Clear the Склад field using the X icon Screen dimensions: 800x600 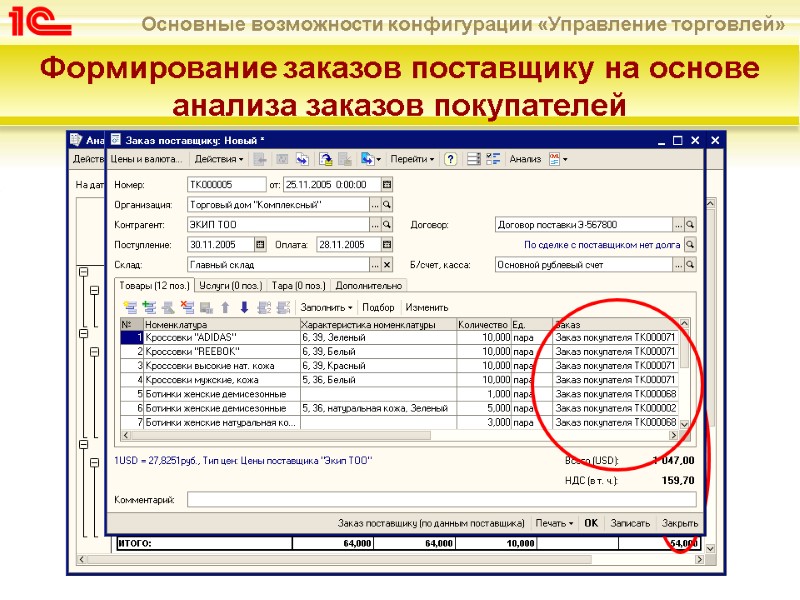coord(385,263)
